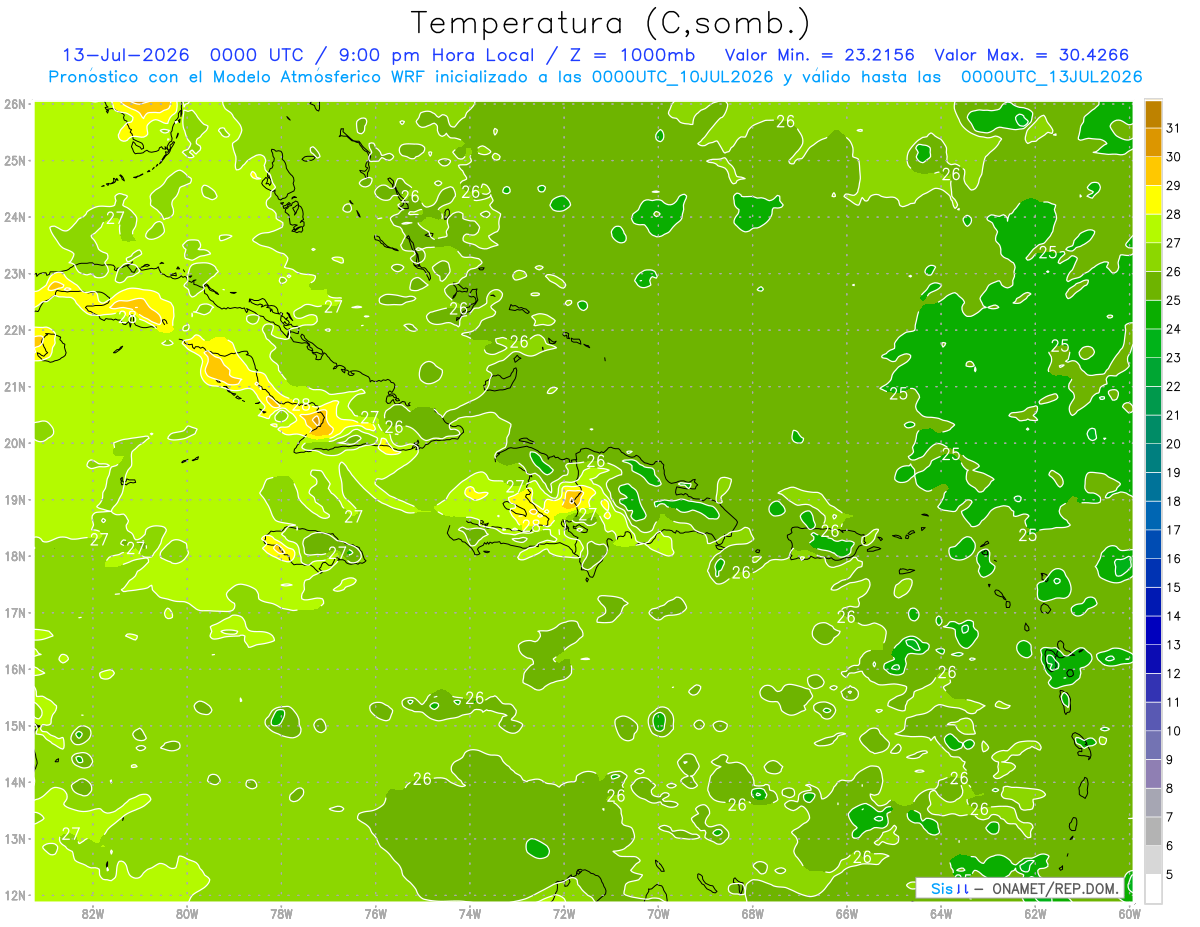Click longitude axis label "76W"
The image size is (1200, 927).
point(375,913)
